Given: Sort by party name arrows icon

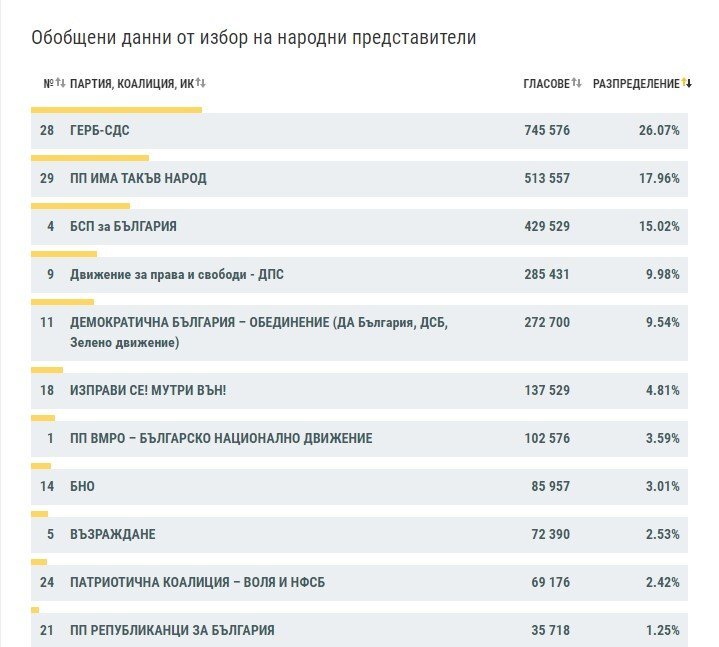Looking at the screenshot, I should coord(201,83).
